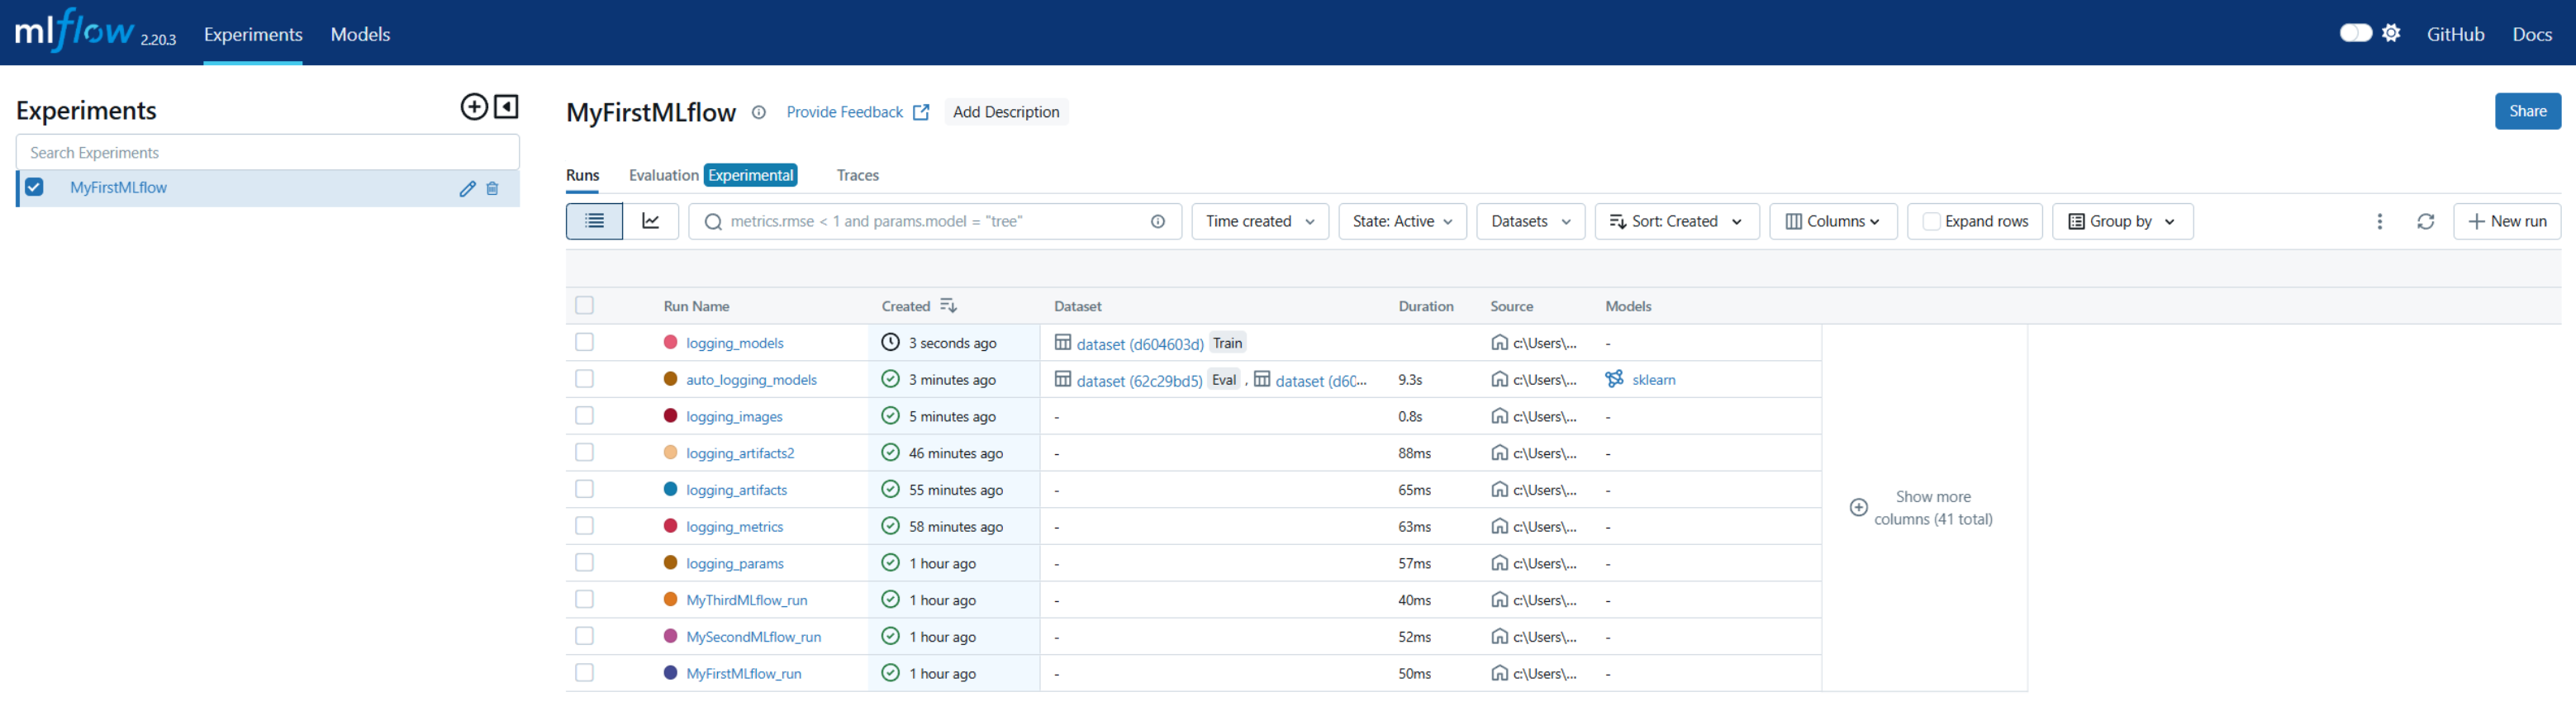2576x711 pixels.
Task: Click the finished status icon for MyFirstMLflow_run
Action: [890, 673]
